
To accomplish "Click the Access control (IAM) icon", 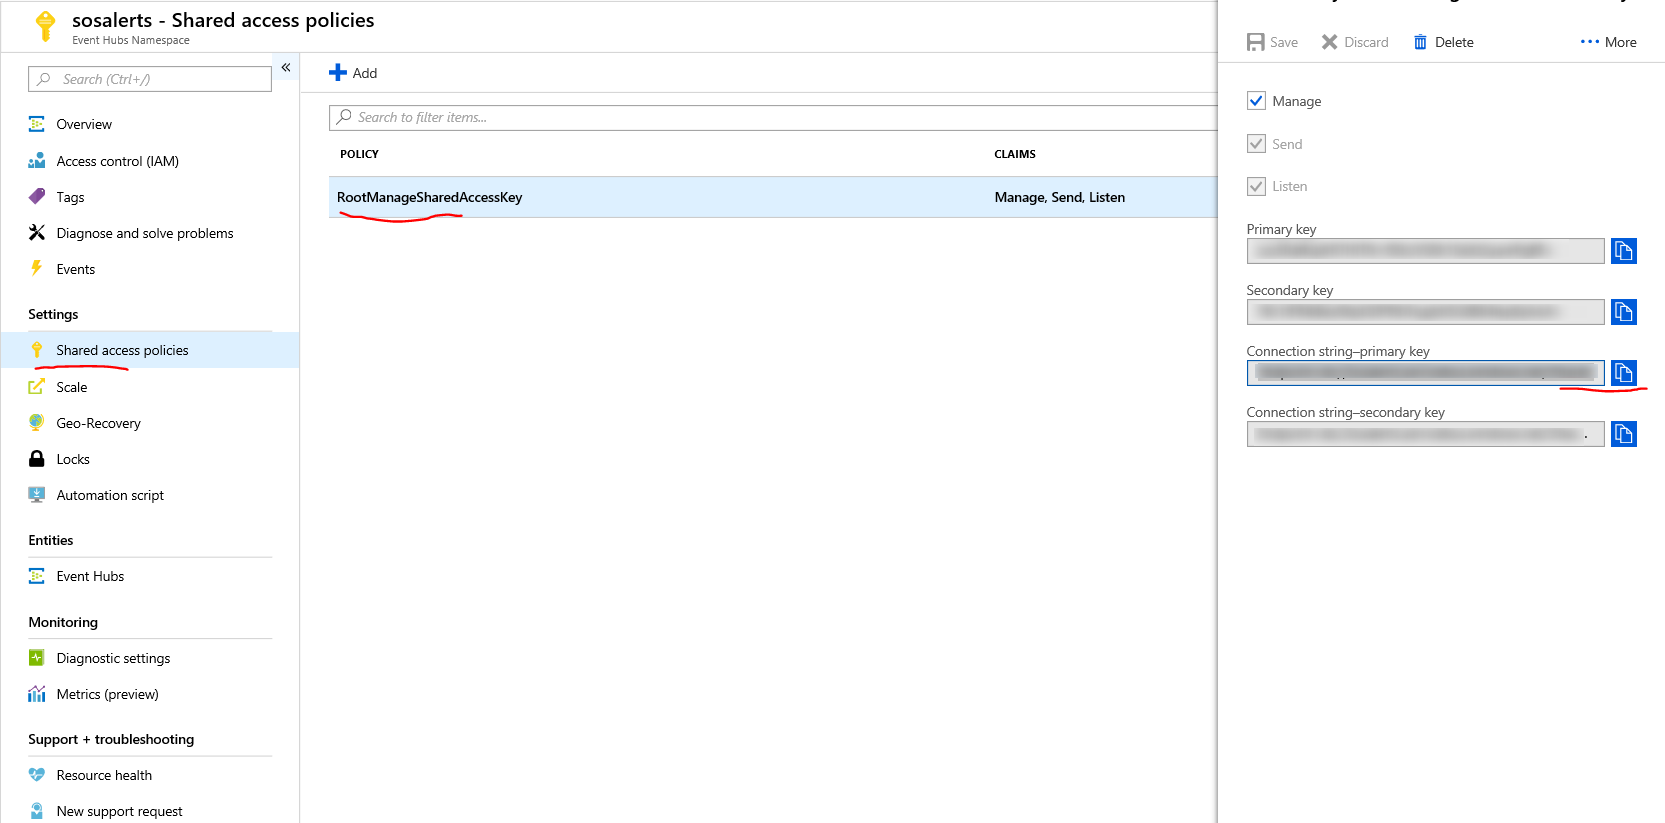I will point(37,161).
